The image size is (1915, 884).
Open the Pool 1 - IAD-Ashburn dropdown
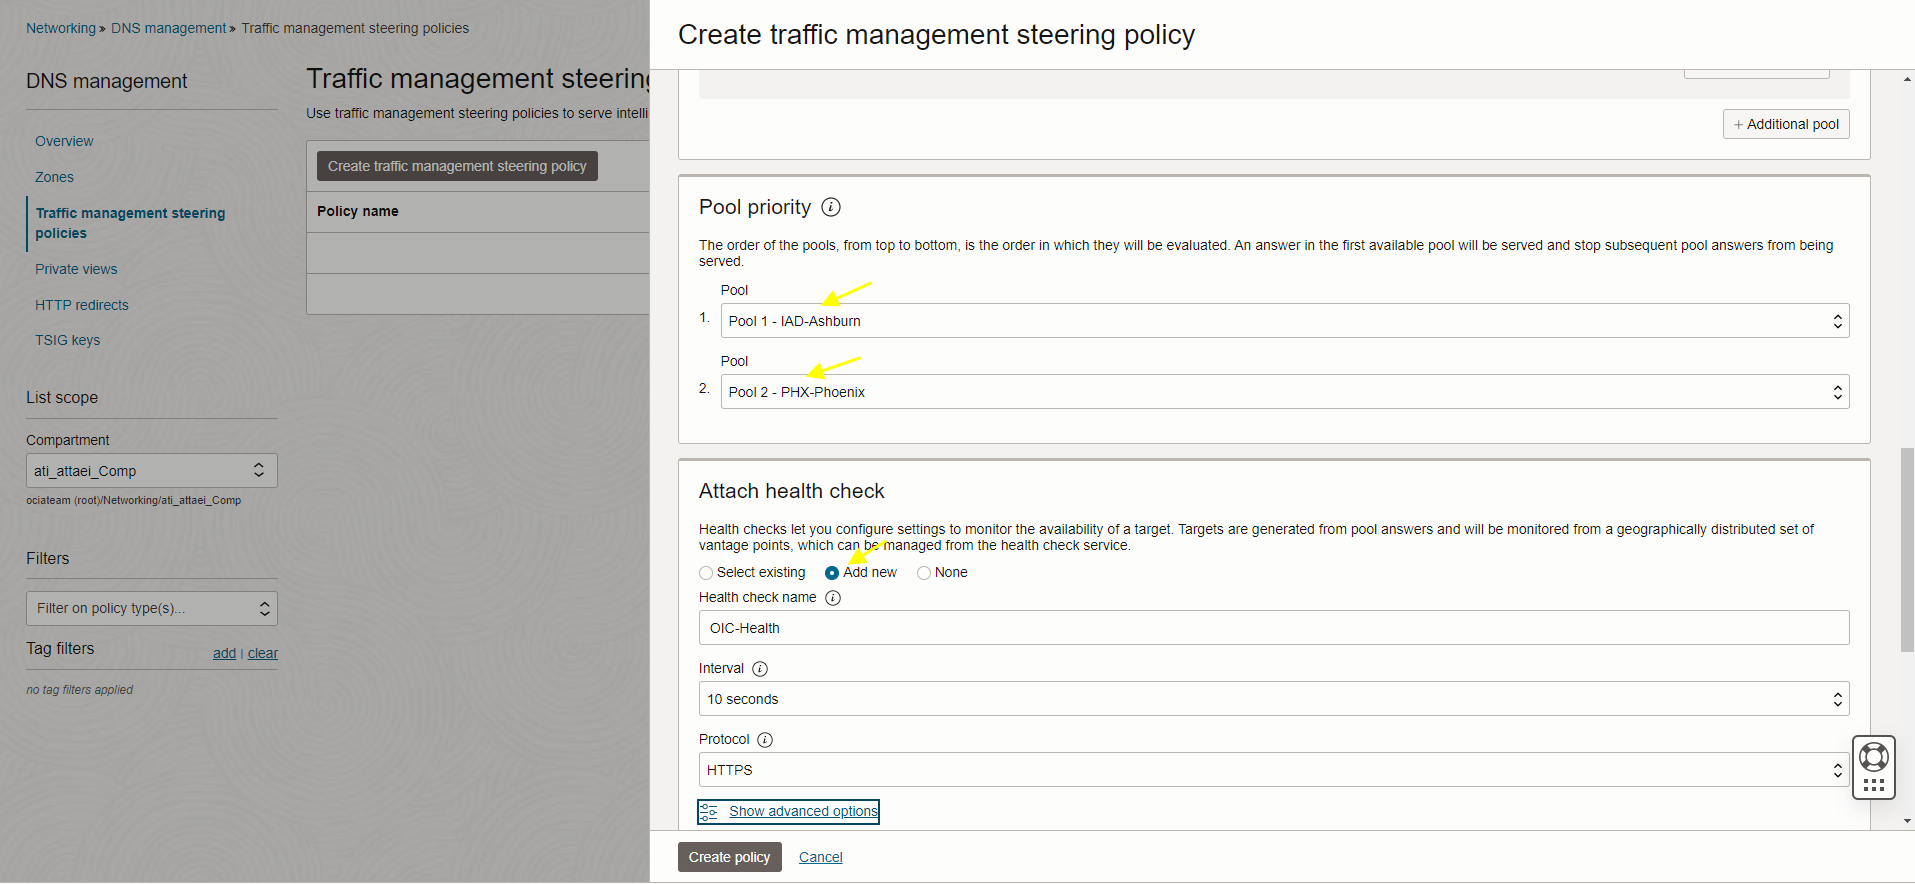click(x=1284, y=321)
